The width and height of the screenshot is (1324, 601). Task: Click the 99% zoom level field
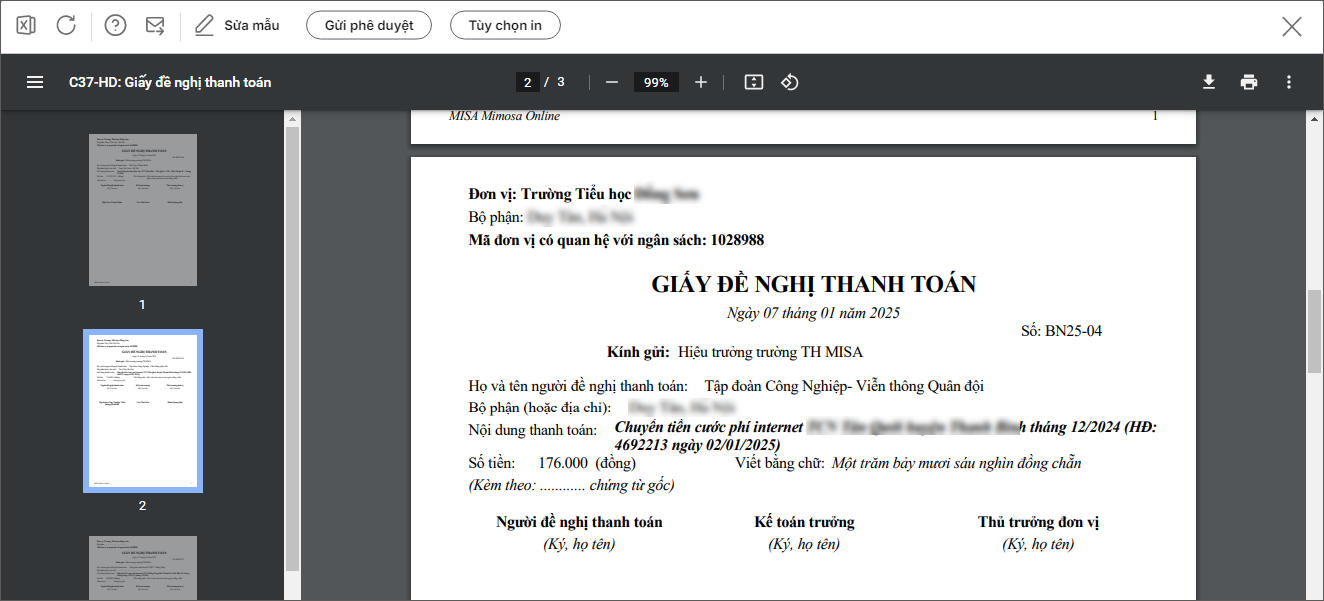point(656,82)
